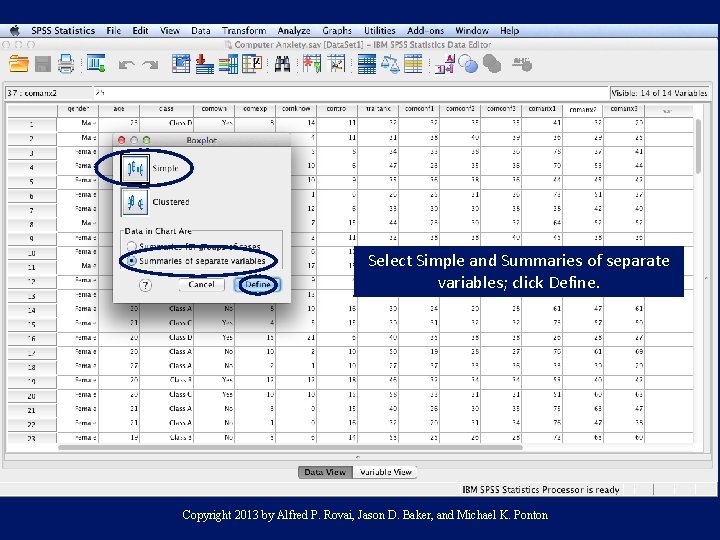The width and height of the screenshot is (720, 540).
Task: Click the Use variable sets circles icon
Action: 468,64
